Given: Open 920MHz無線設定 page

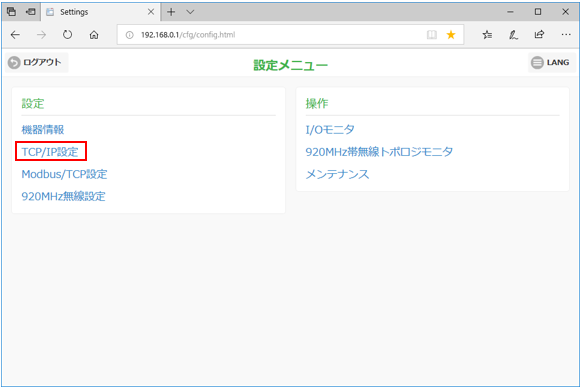Looking at the screenshot, I should (x=63, y=196).
